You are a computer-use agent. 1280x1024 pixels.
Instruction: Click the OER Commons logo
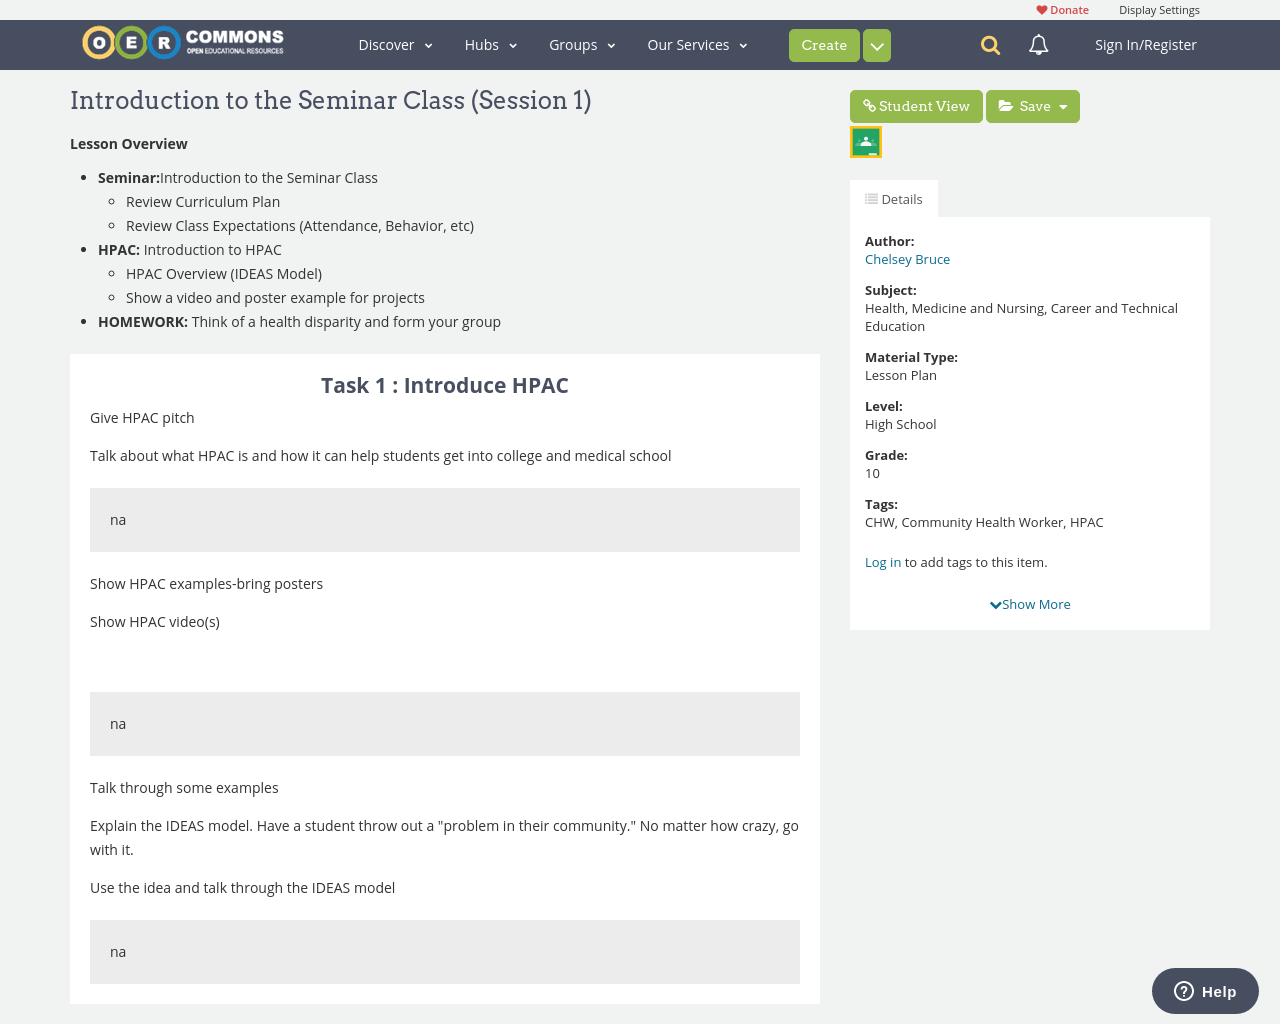pos(182,42)
